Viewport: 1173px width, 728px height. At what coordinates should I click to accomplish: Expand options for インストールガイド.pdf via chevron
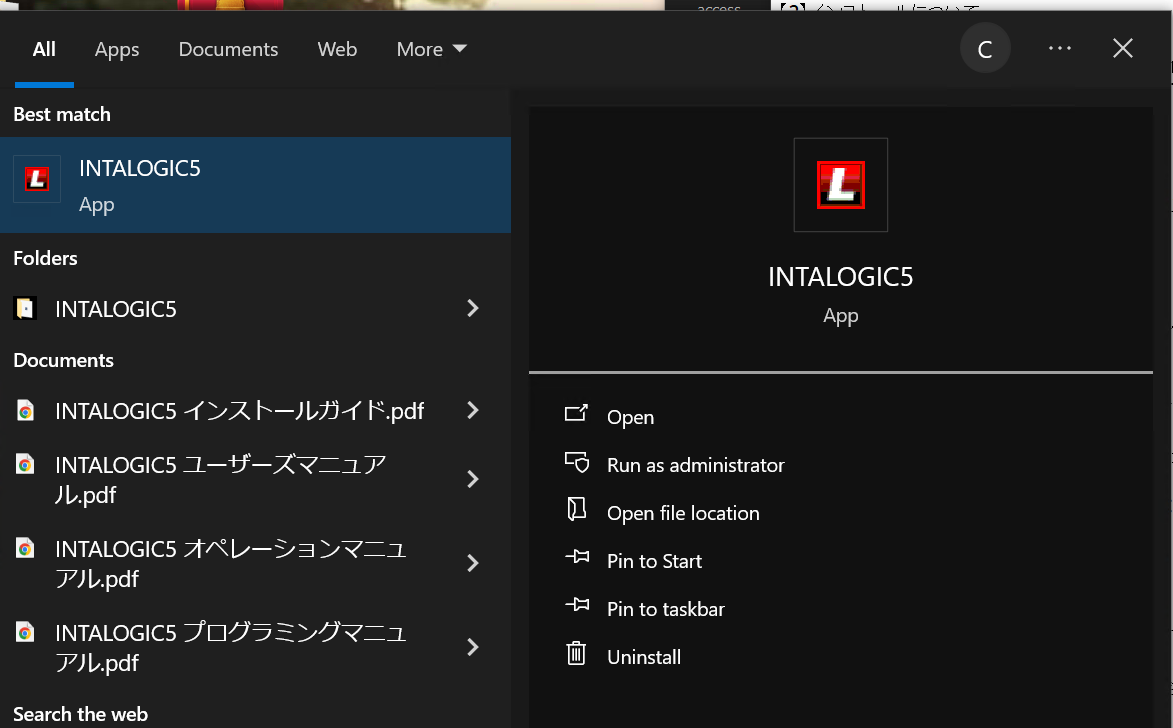click(473, 411)
